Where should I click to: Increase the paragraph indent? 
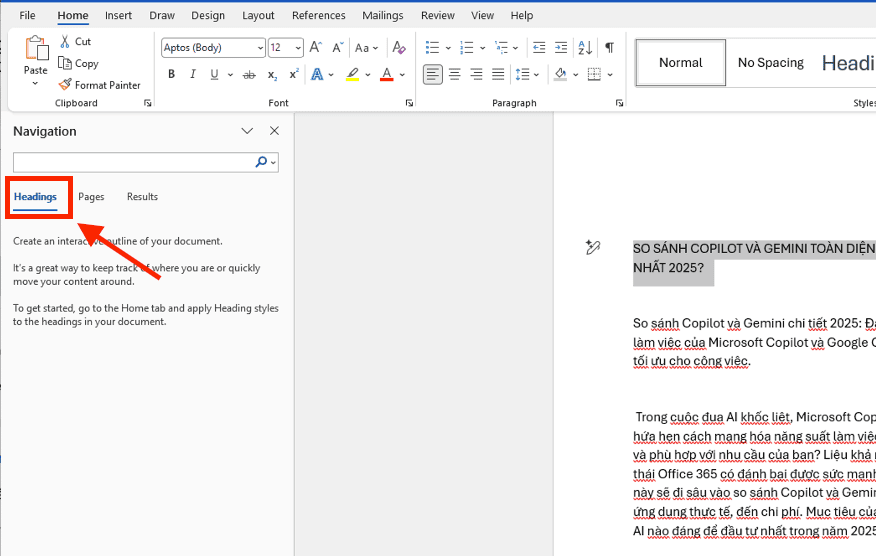[x=561, y=48]
